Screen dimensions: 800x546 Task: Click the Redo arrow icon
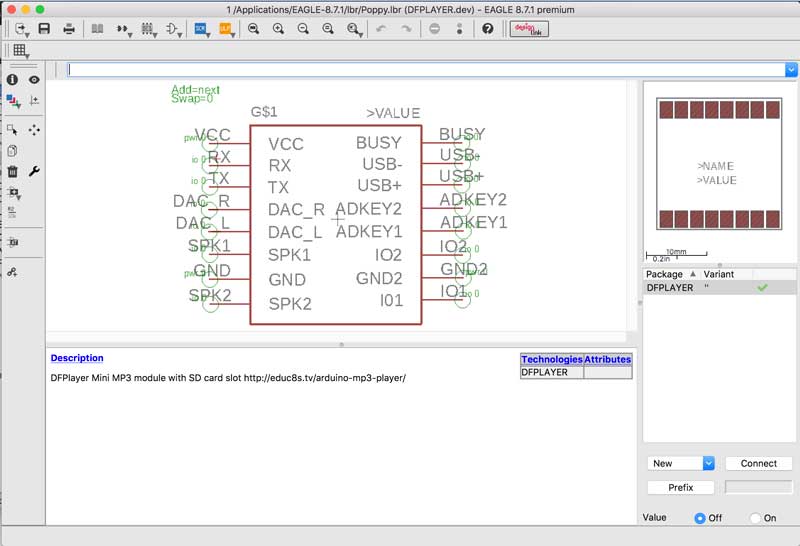click(x=406, y=29)
